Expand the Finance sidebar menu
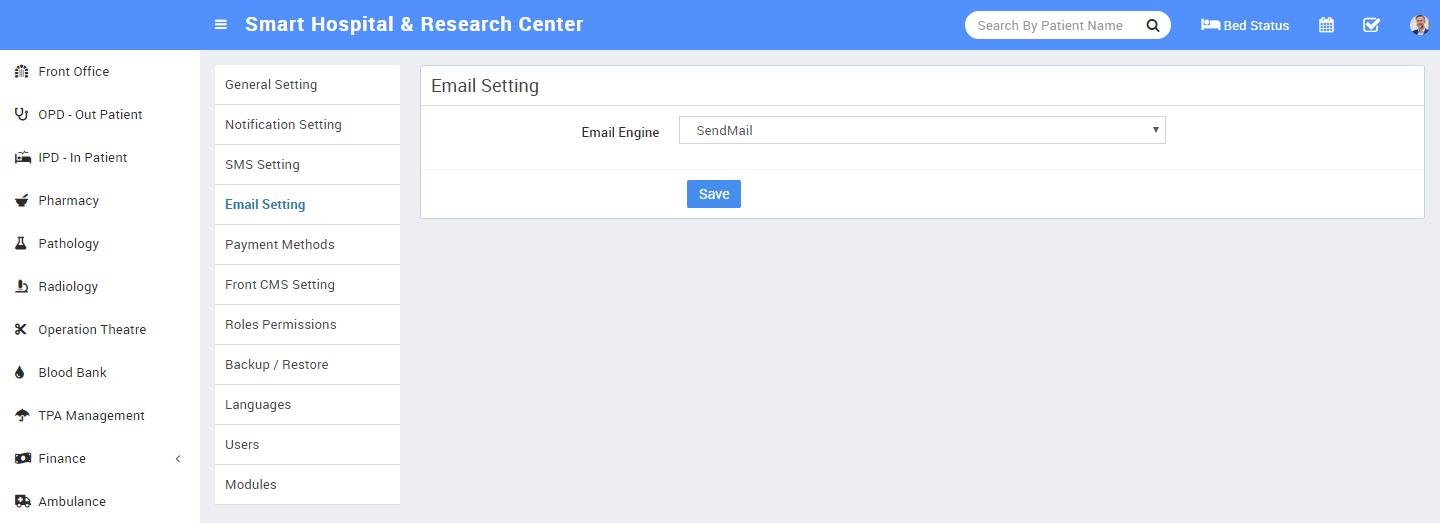The height and width of the screenshot is (523, 1440). [x=100, y=458]
